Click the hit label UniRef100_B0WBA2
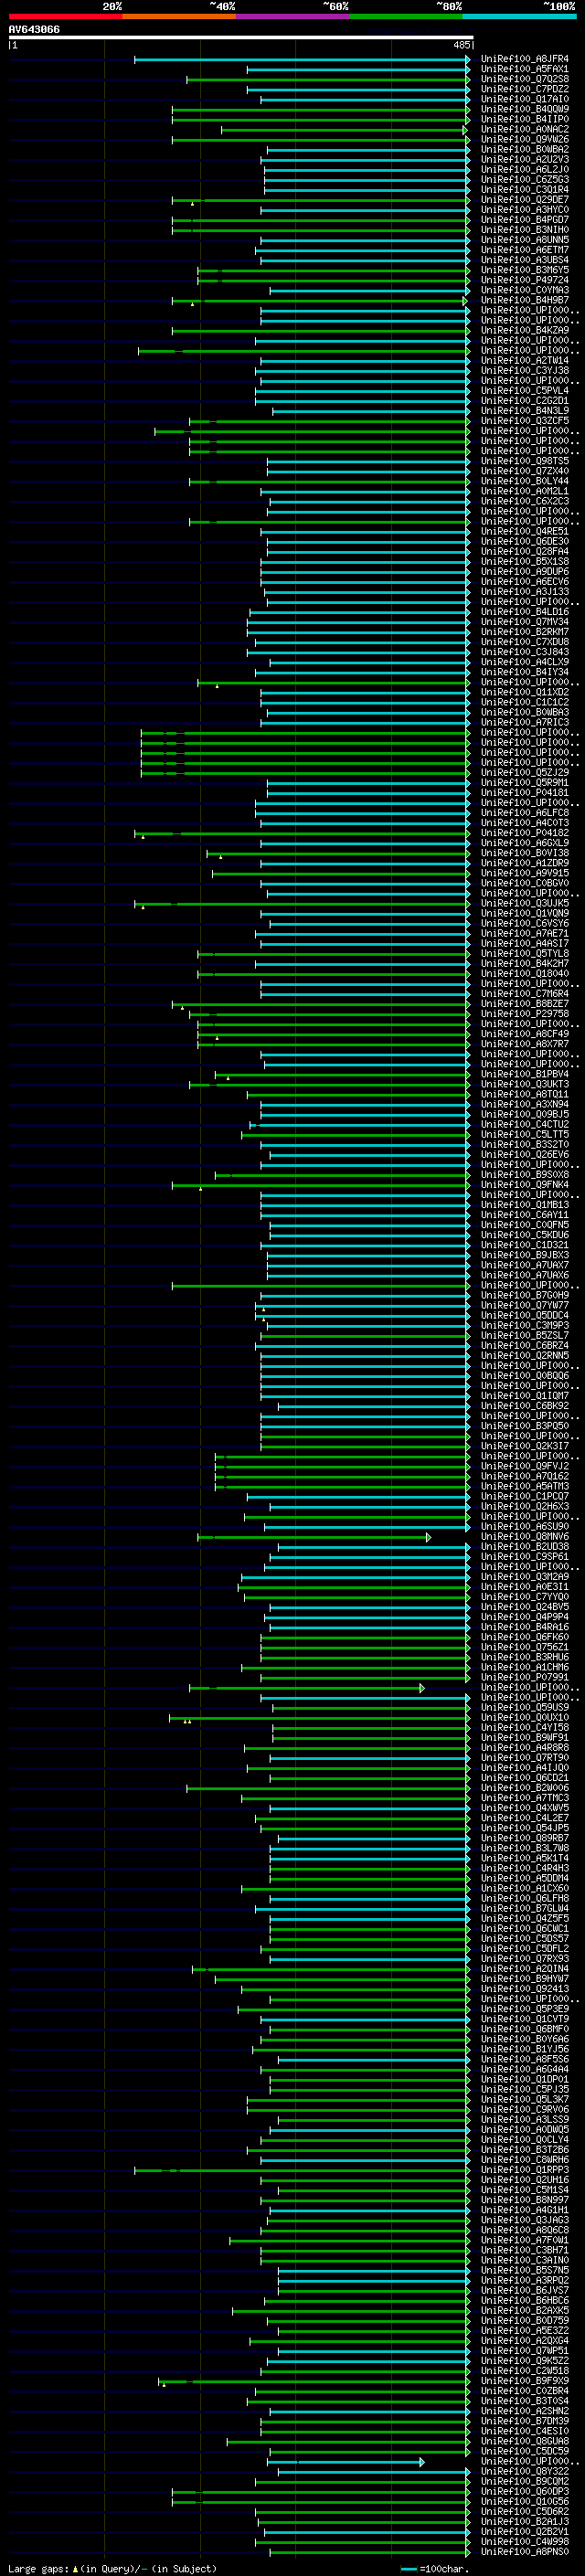Screen dimensions: 585x2576 (525, 149)
